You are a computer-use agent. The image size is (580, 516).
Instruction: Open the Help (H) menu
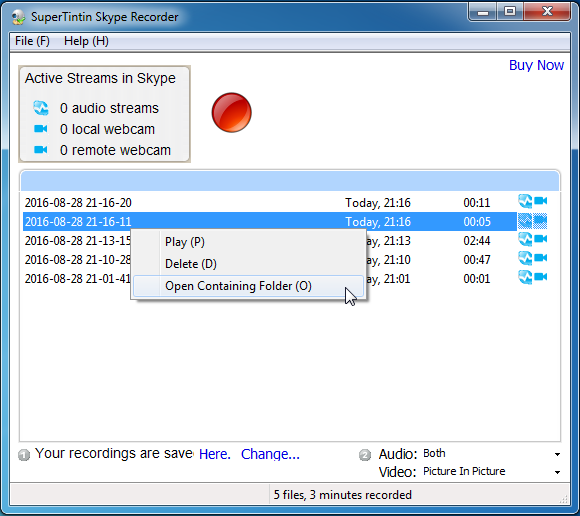(86, 41)
